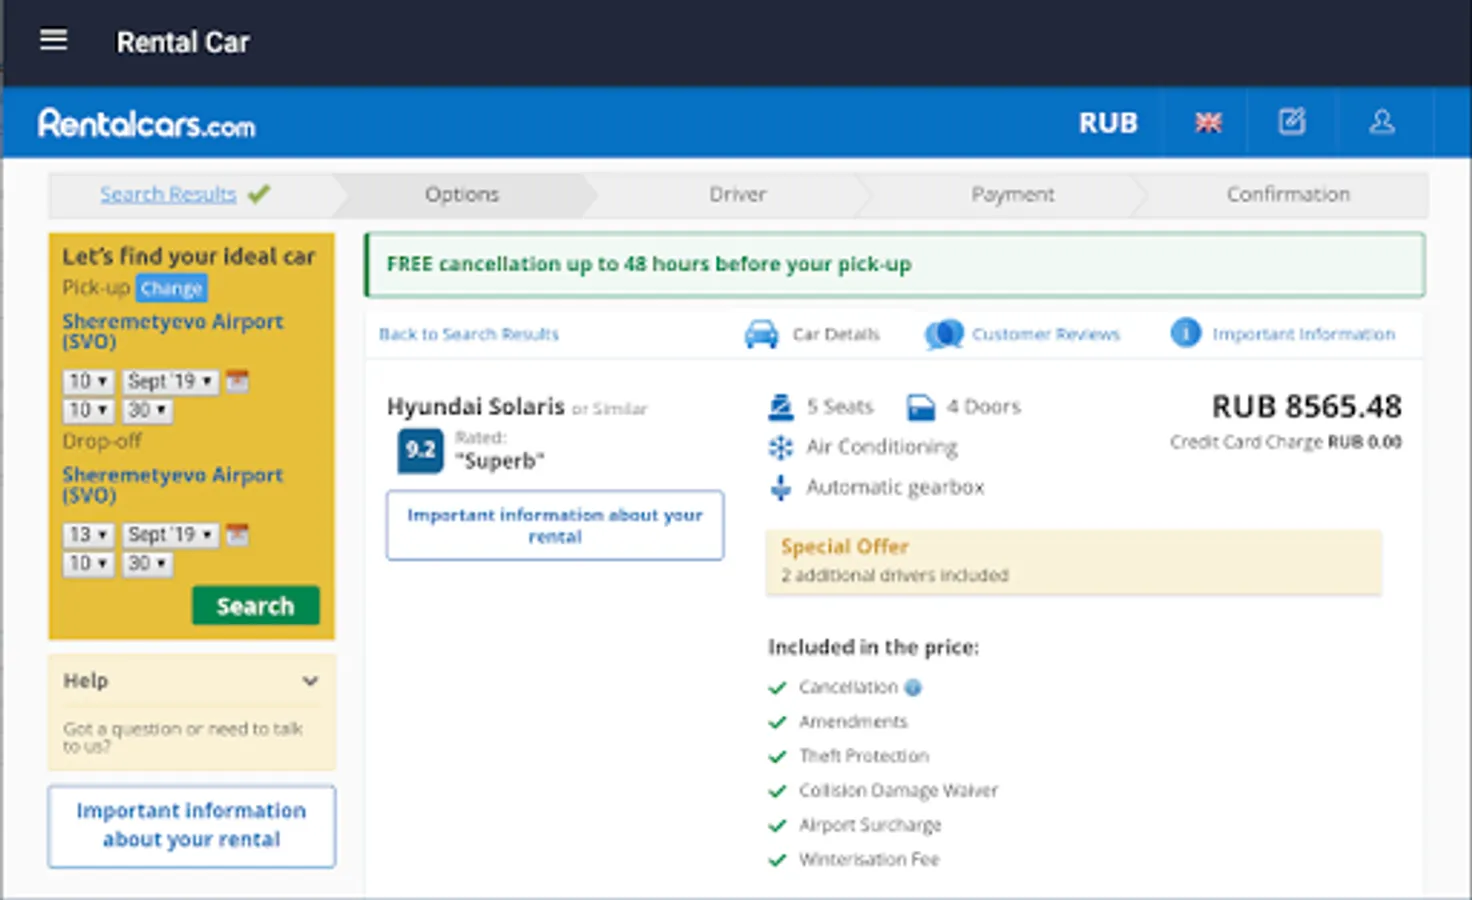Click the Special Offer banner
The width and height of the screenshot is (1472, 900).
click(x=1074, y=562)
